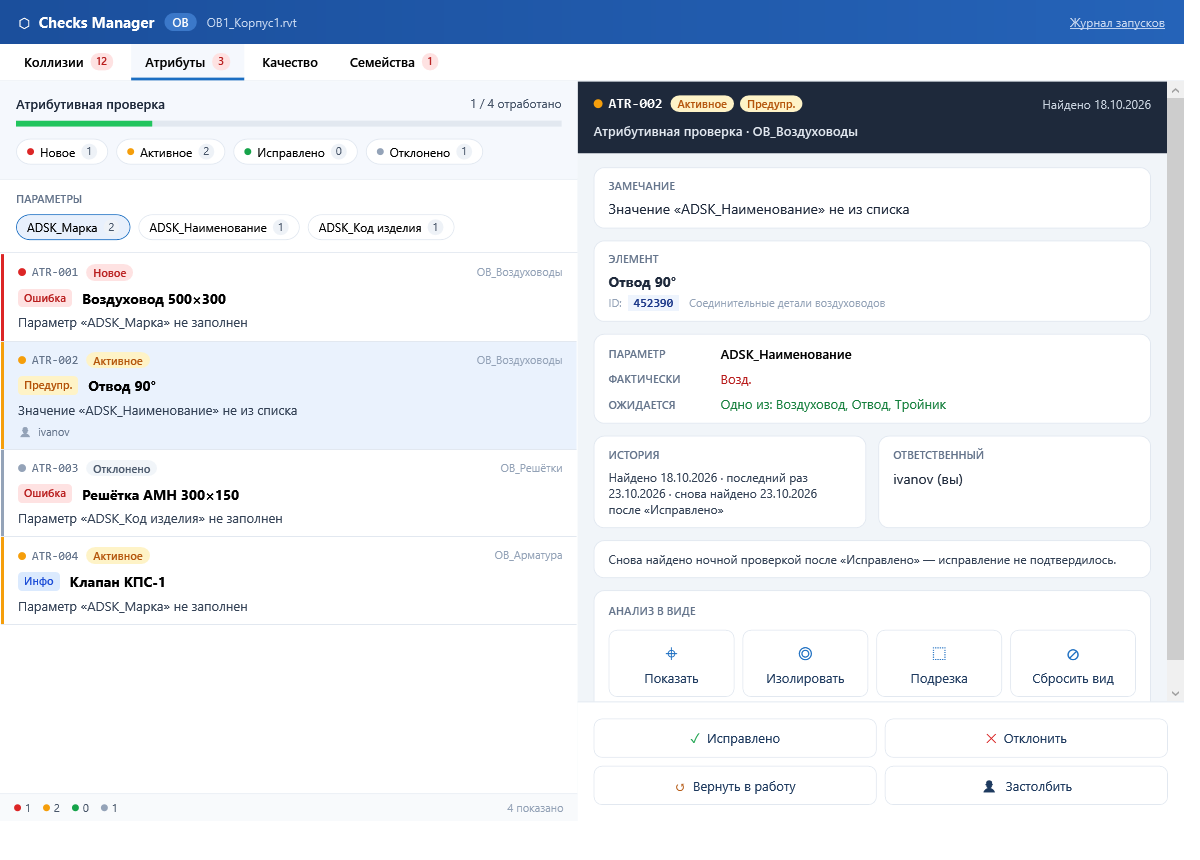
Task: Open Журнал запусков link
Action: tap(1117, 23)
